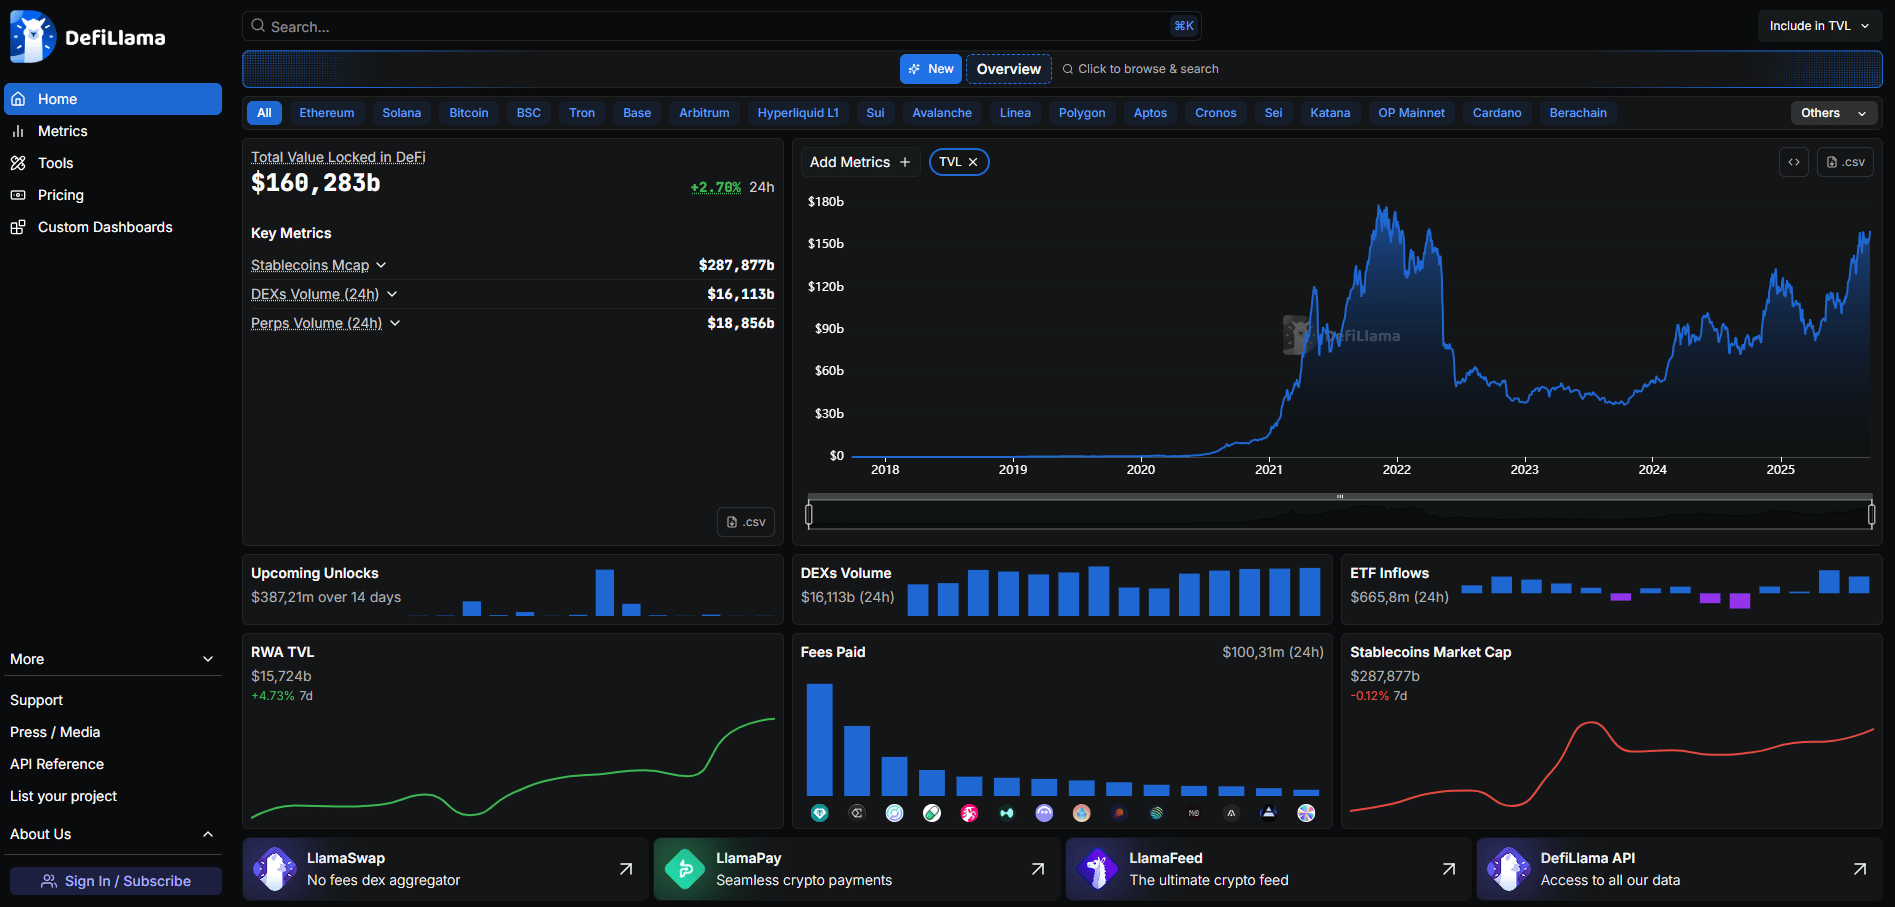This screenshot has width=1895, height=907.
Task: Click the left handle of chart range slider
Action: point(809,515)
